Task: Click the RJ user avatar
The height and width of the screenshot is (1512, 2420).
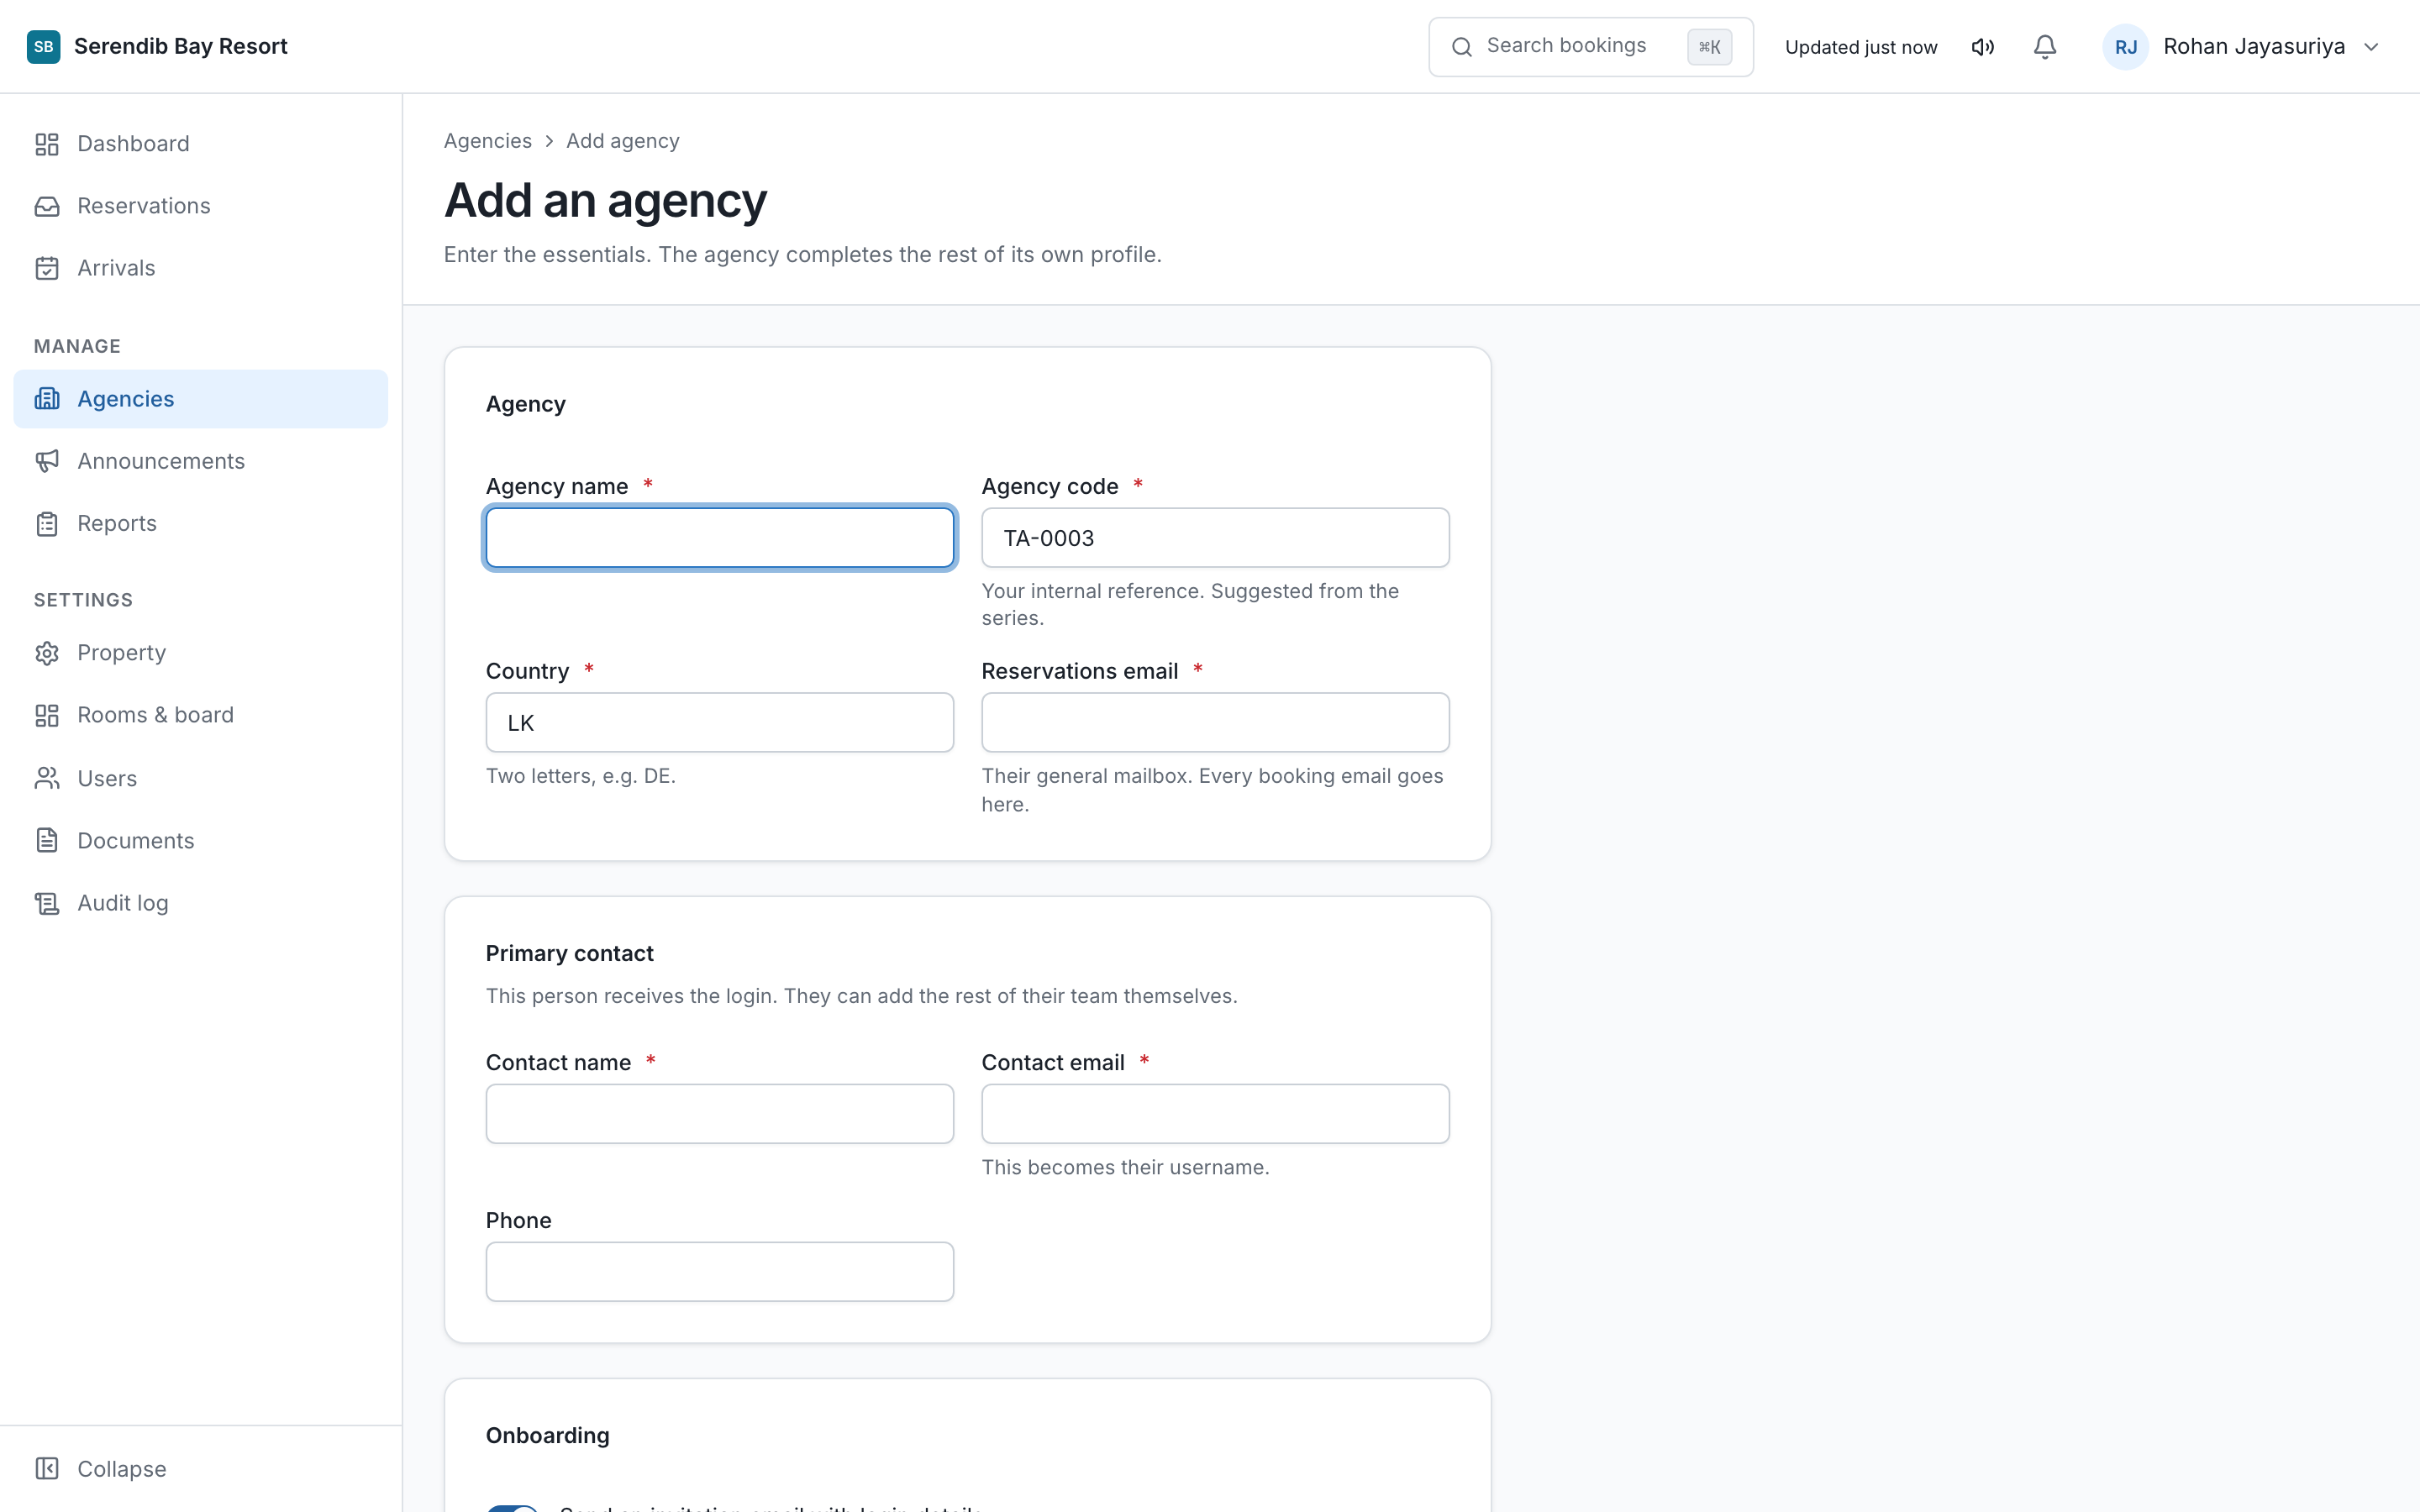Action: pos(2126,47)
